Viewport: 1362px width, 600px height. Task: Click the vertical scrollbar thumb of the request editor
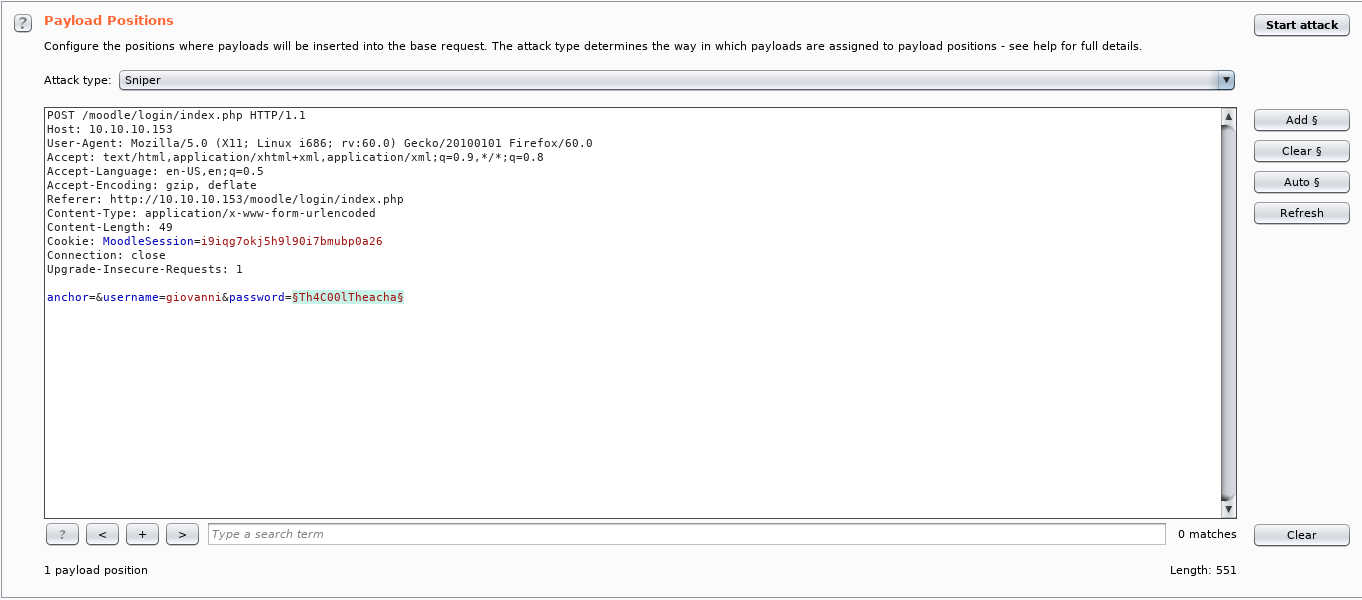tap(1228, 310)
